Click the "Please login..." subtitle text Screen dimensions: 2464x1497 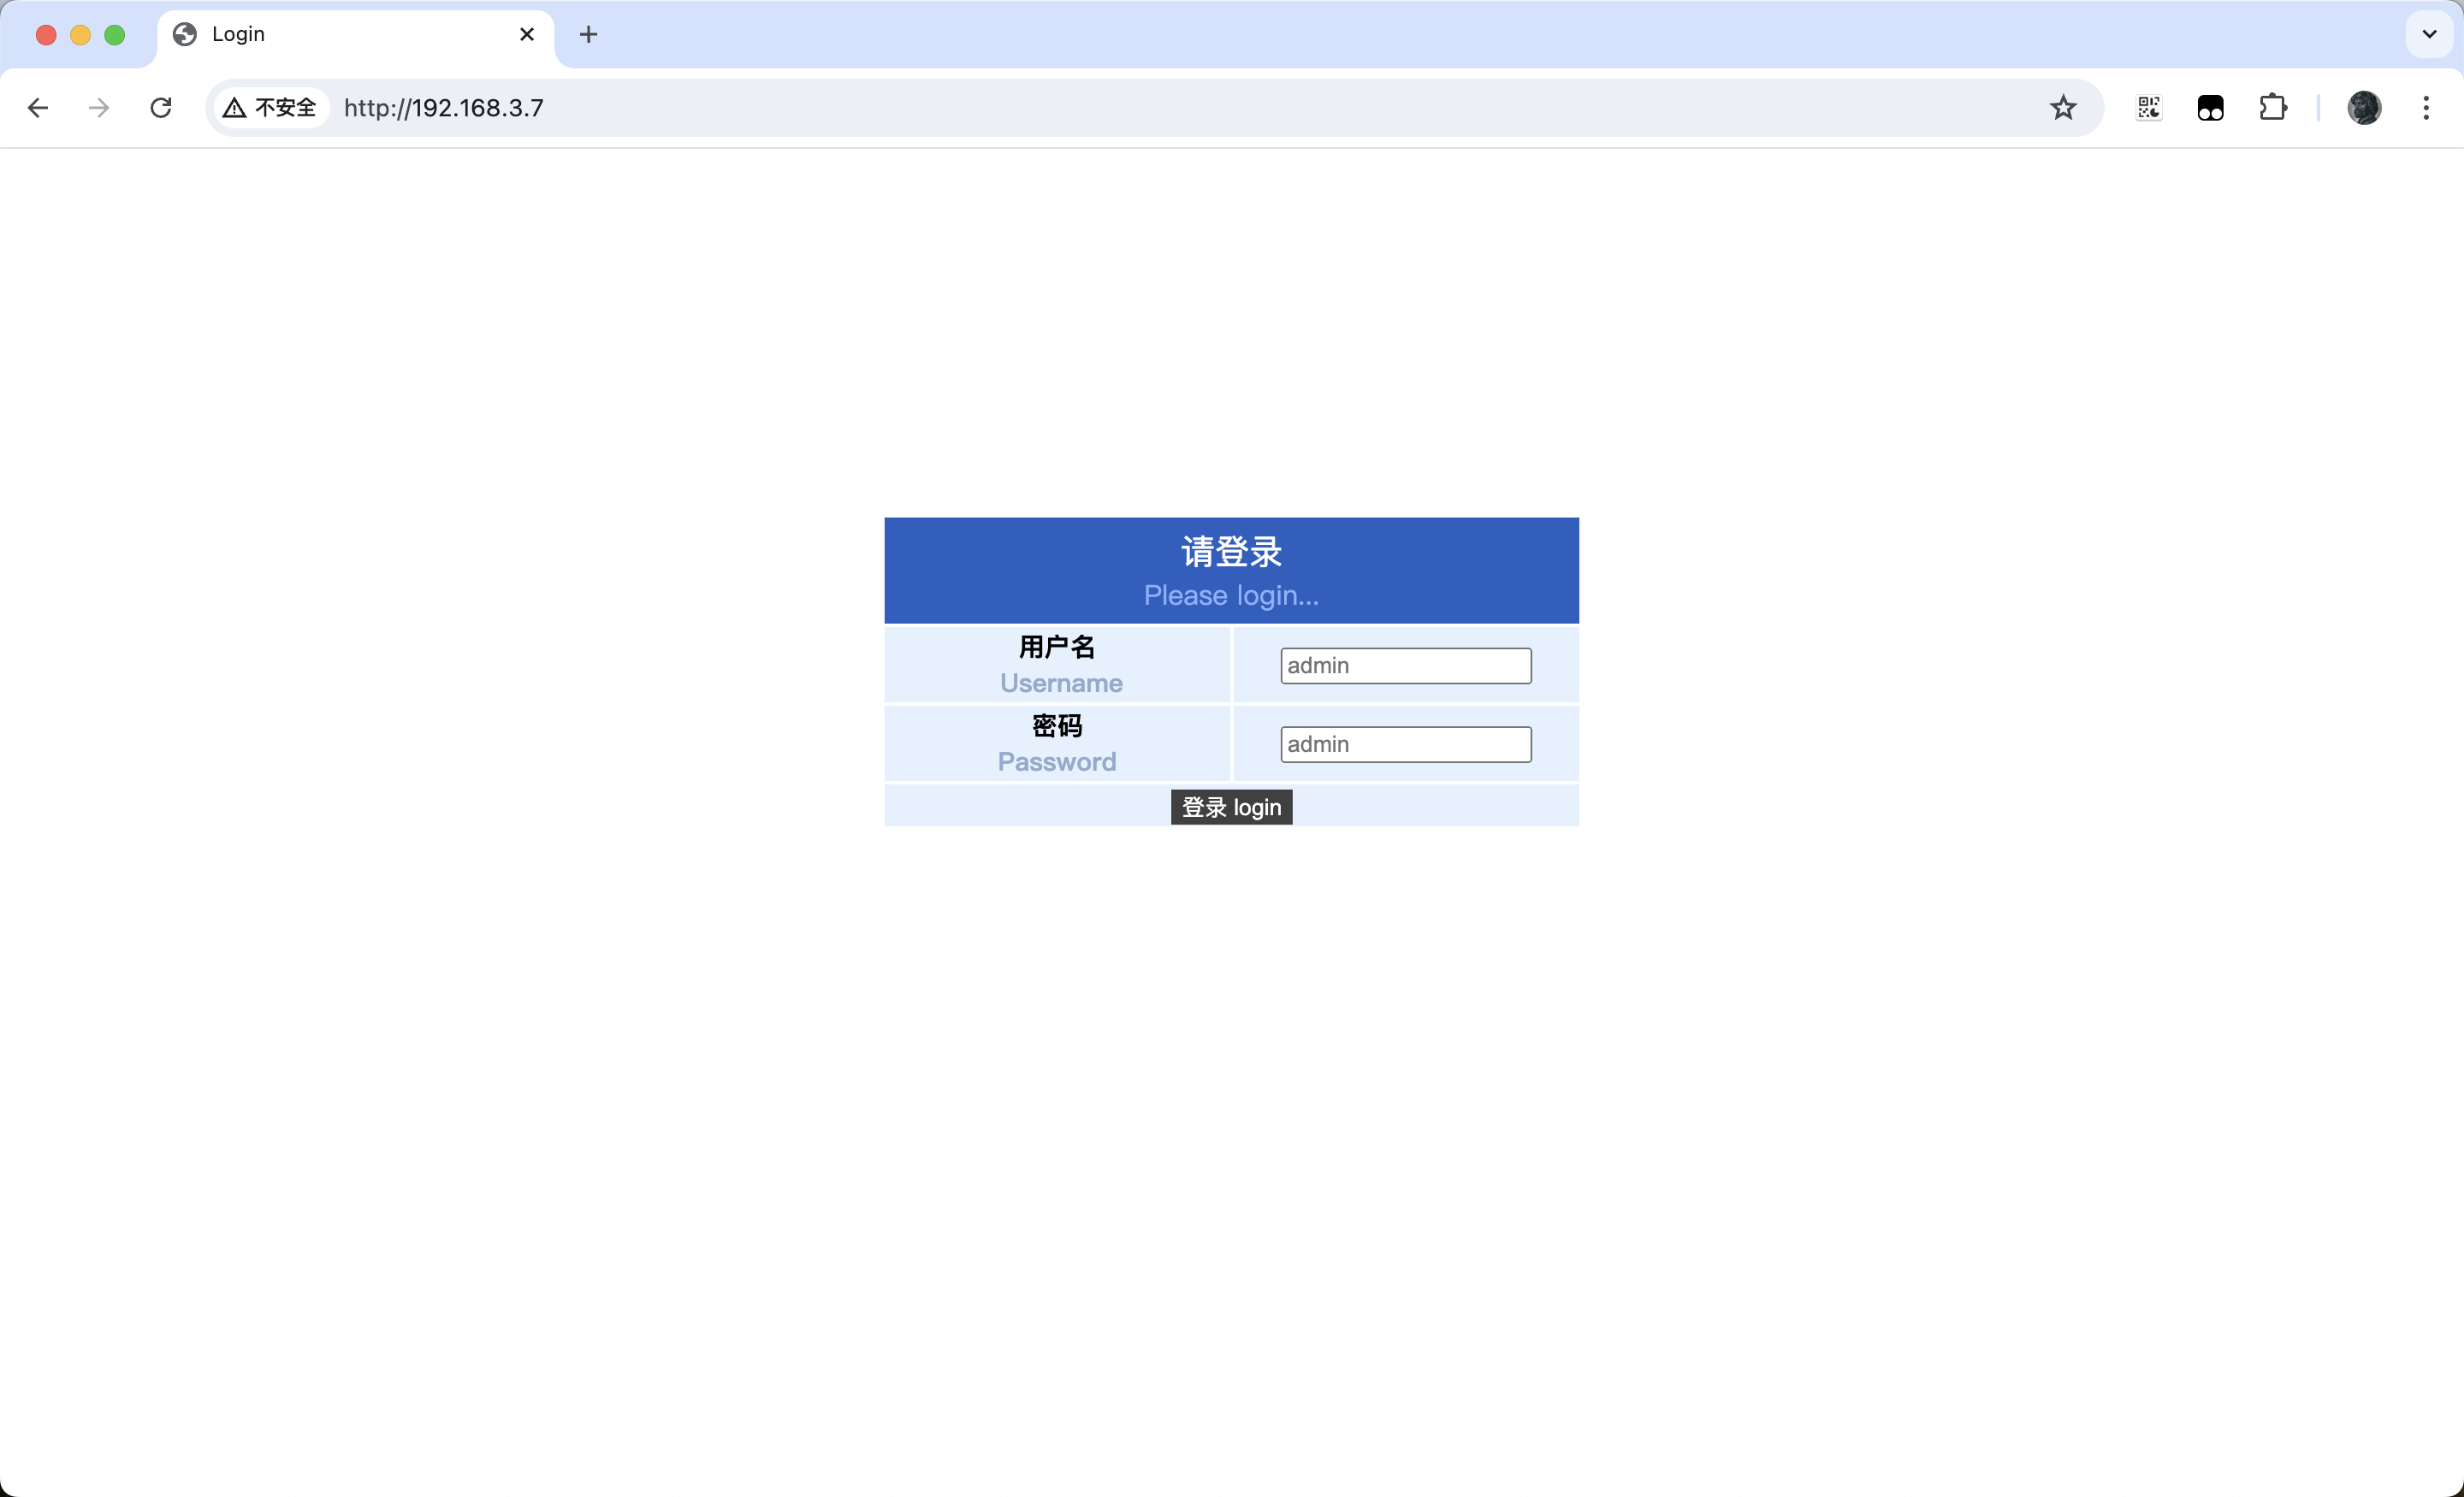tap(1231, 595)
